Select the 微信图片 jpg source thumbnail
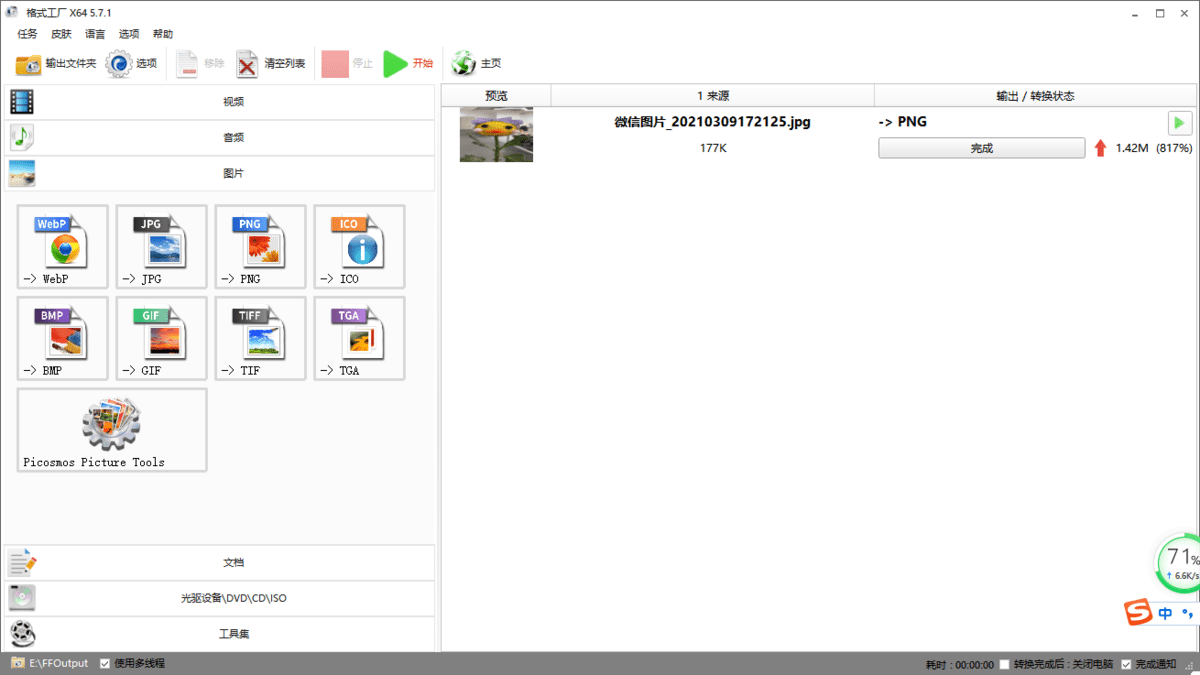 [496, 133]
